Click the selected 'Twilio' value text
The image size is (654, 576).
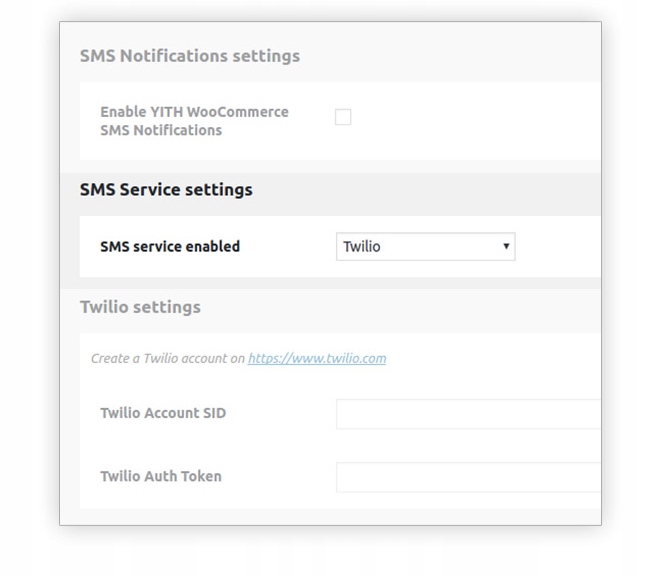[x=362, y=246]
